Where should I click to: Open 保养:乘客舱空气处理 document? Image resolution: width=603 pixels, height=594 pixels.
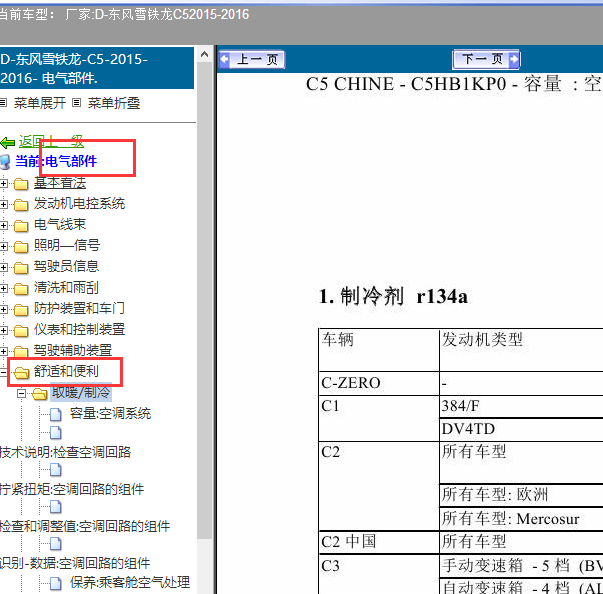[x=130, y=582]
